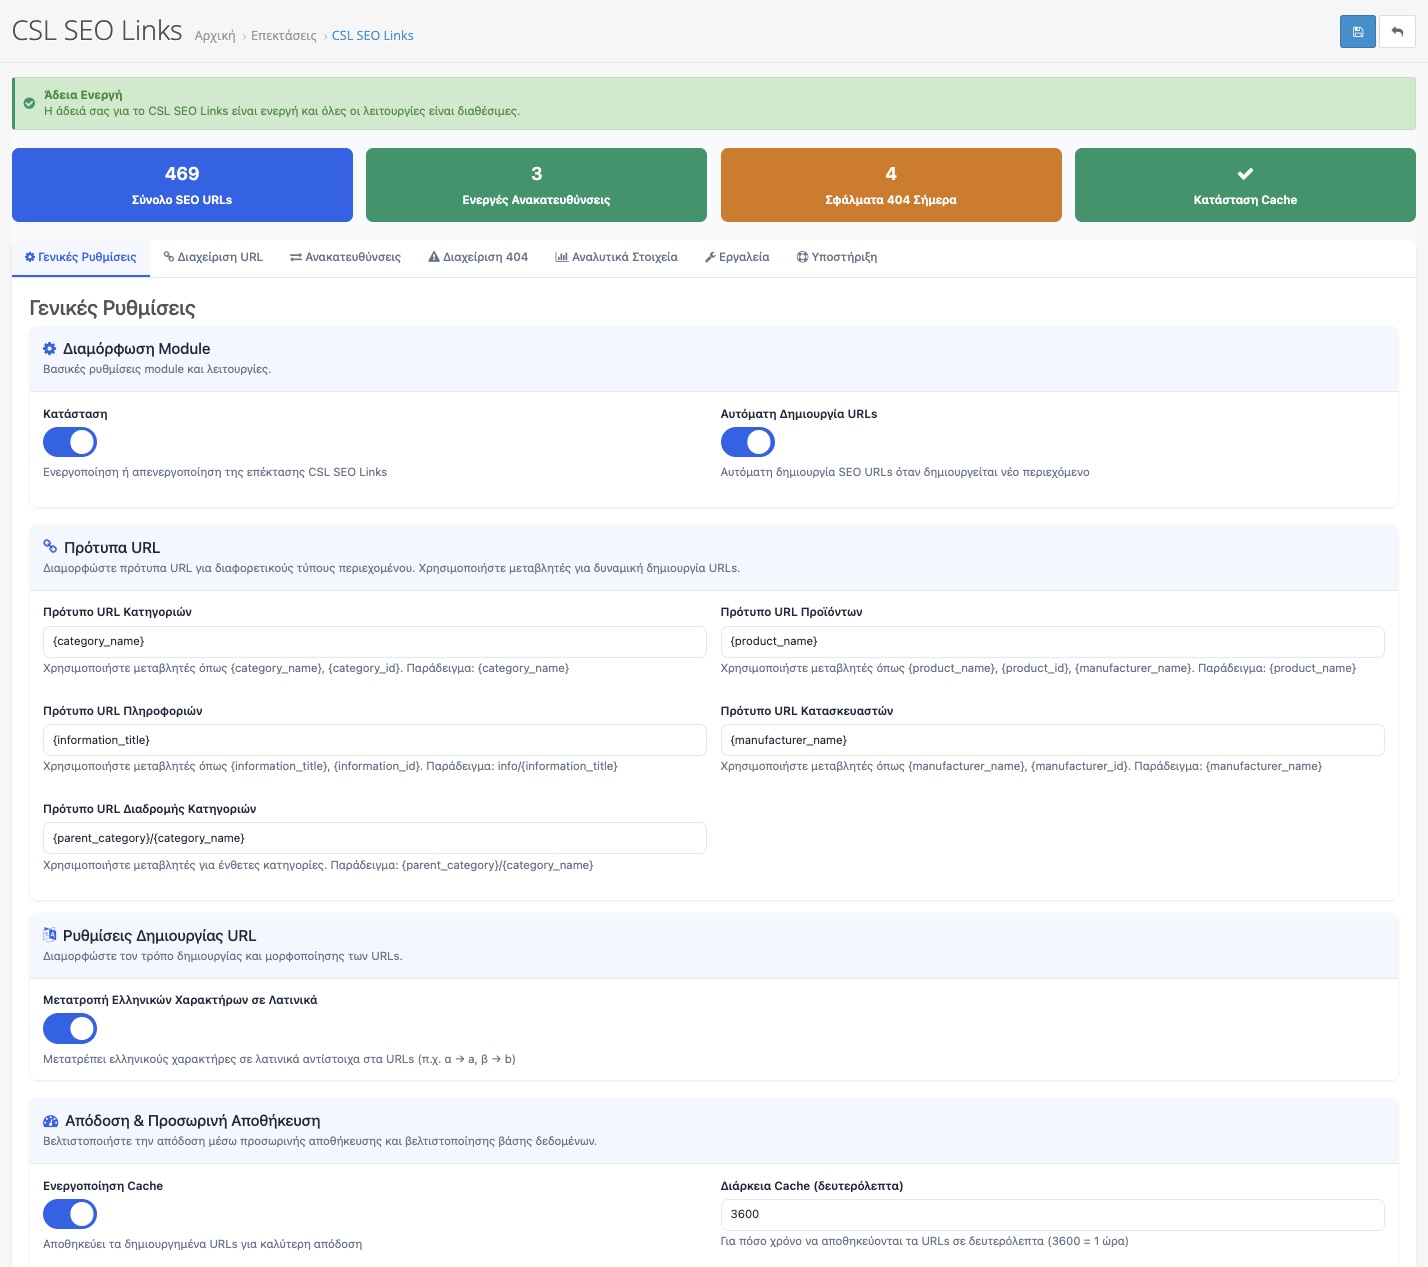Click the Πρότυπο URL Διαδρομής Κατηγοριών input field
Viewport: 1428px width, 1267px height.
375,838
